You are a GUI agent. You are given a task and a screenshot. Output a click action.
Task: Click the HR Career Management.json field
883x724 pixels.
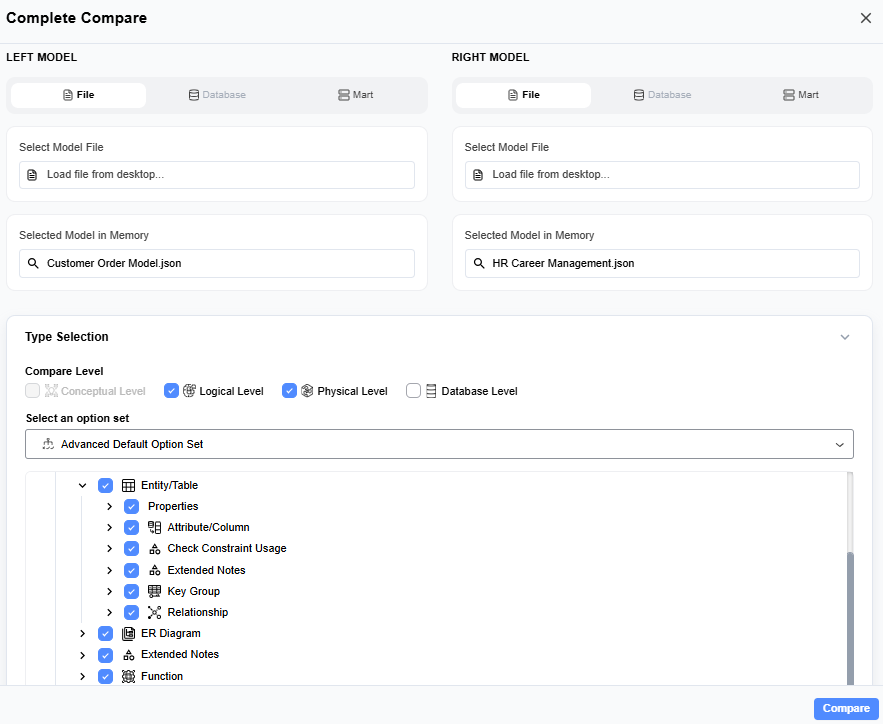662,263
